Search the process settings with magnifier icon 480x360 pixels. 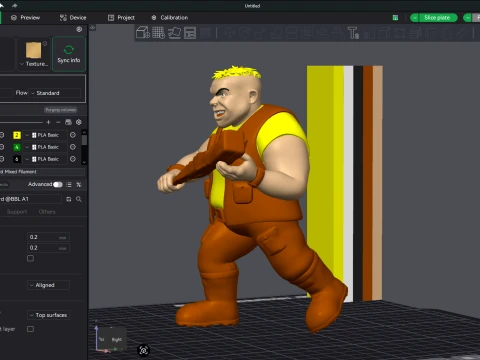click(x=79, y=199)
